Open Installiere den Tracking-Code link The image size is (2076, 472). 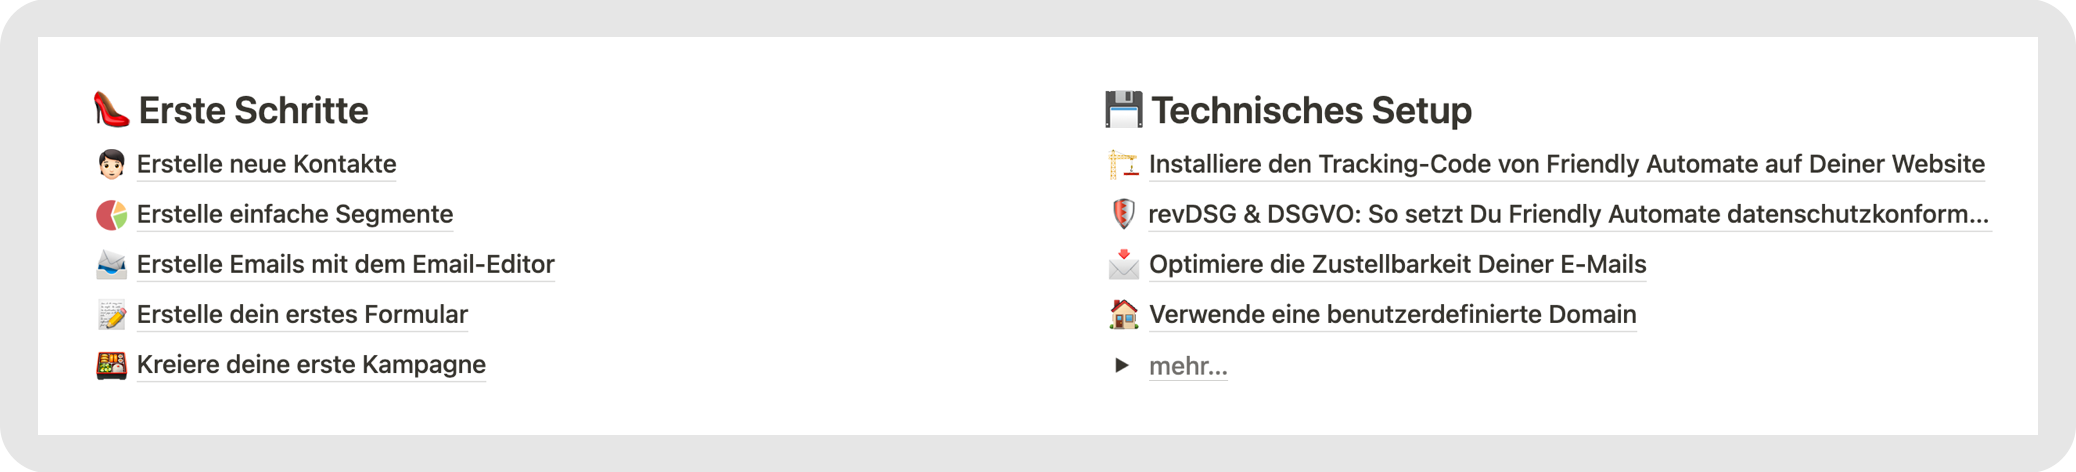coord(1567,164)
